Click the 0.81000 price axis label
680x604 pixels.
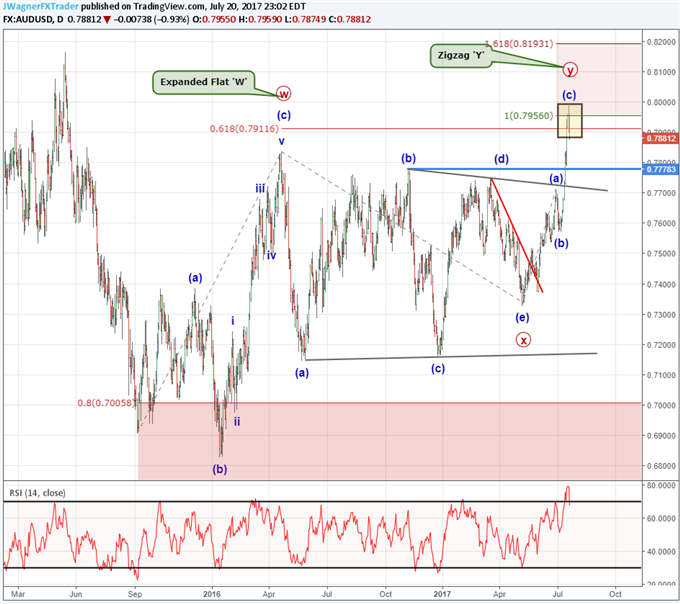tap(661, 72)
